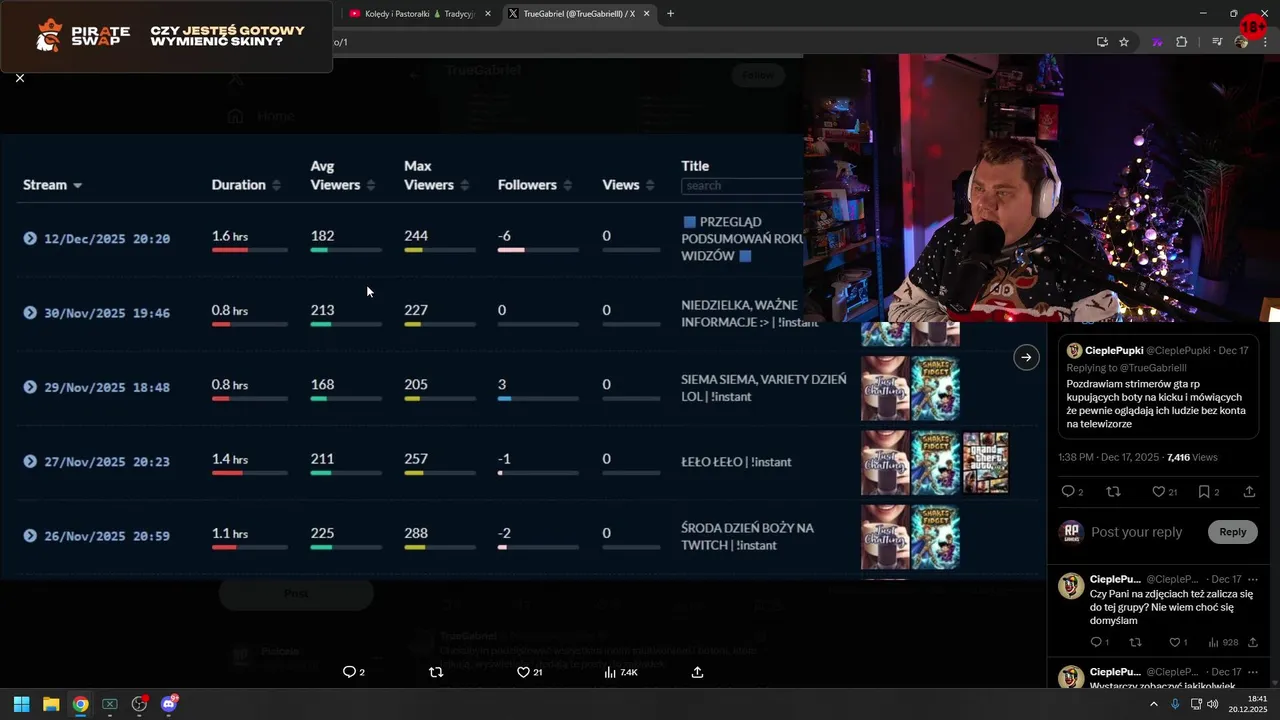Image resolution: width=1280 pixels, height=720 pixels.
Task: Open a new browser tab
Action: click(x=670, y=14)
